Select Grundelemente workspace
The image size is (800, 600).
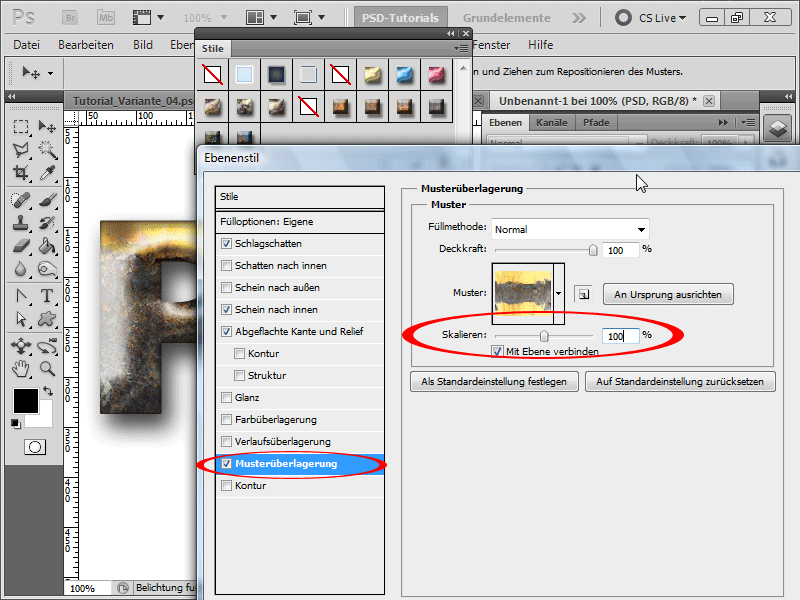point(507,18)
